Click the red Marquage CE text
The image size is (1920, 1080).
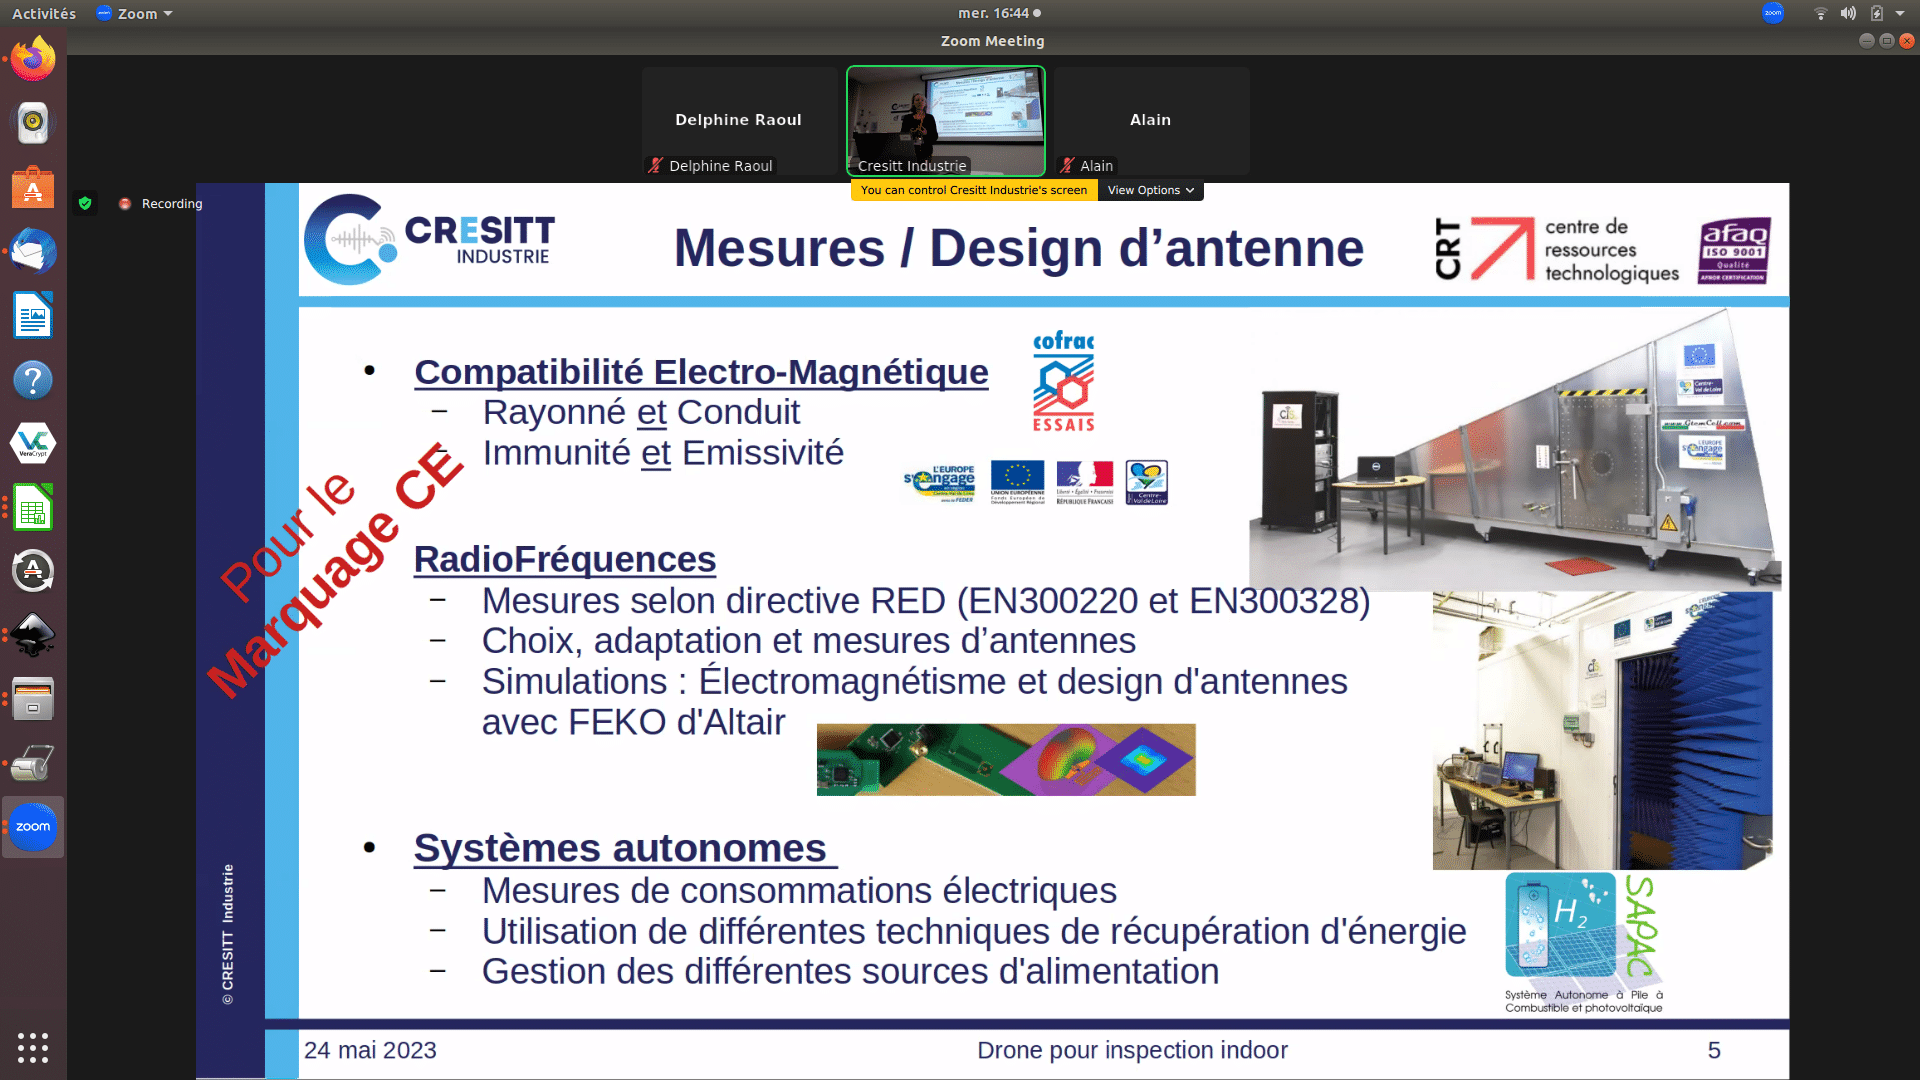point(337,572)
